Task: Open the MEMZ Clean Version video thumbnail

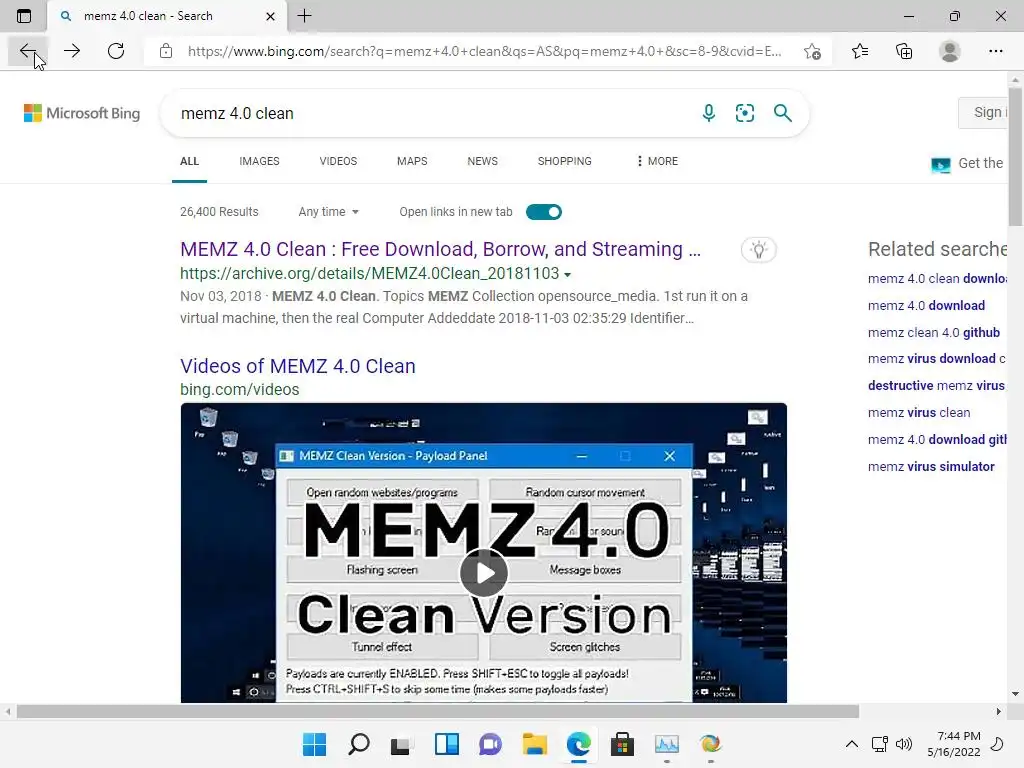Action: coord(483,552)
